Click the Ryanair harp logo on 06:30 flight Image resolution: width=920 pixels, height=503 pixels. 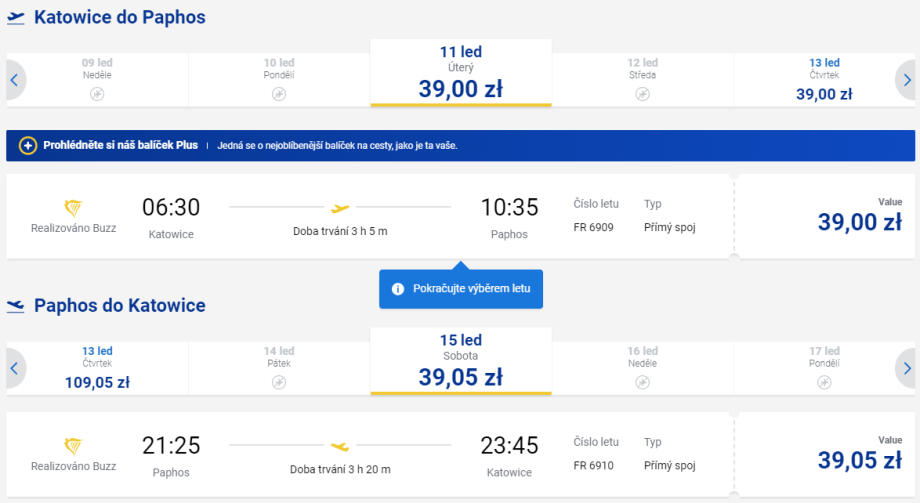73,208
